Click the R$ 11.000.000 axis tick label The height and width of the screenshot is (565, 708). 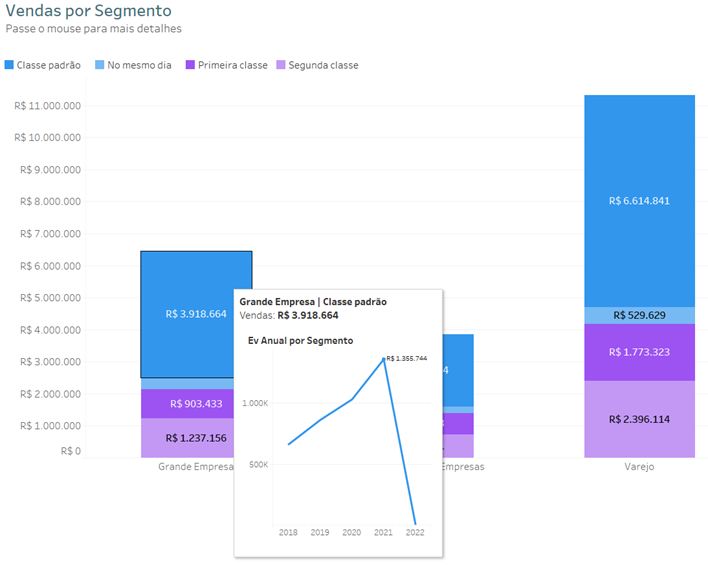47,106
